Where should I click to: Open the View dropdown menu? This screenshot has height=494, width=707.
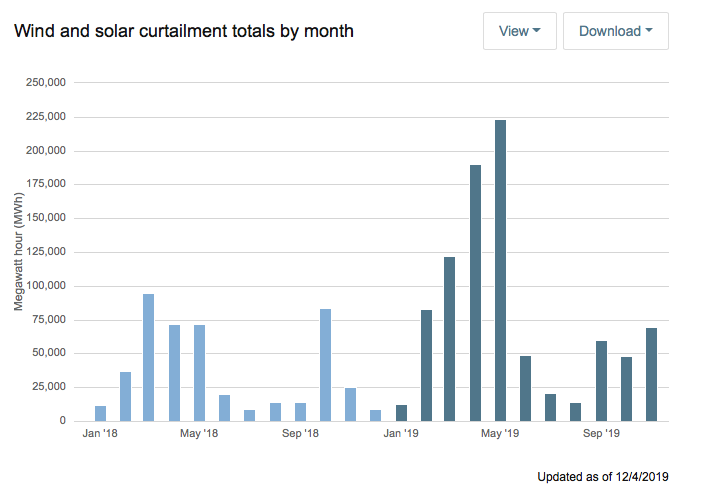click(x=519, y=31)
